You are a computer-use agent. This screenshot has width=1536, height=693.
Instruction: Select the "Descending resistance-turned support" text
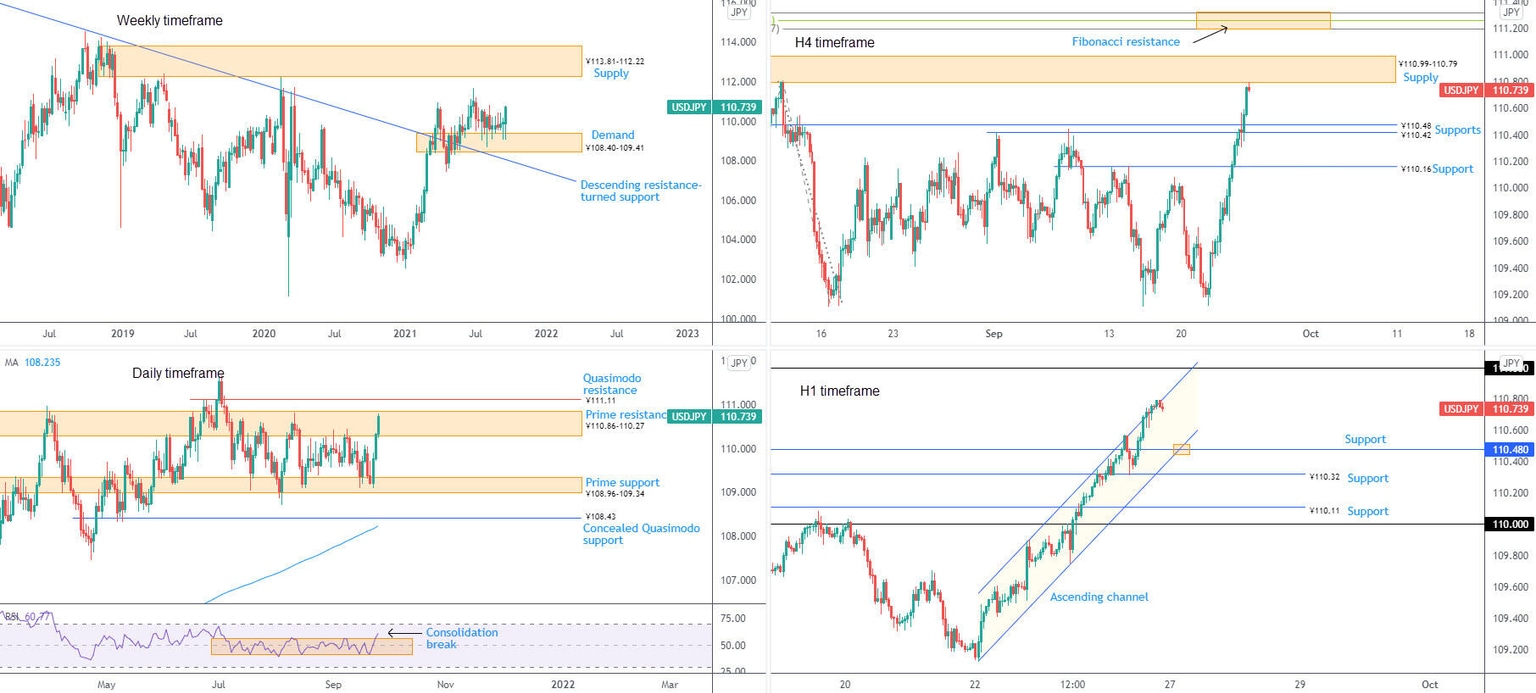[641, 190]
